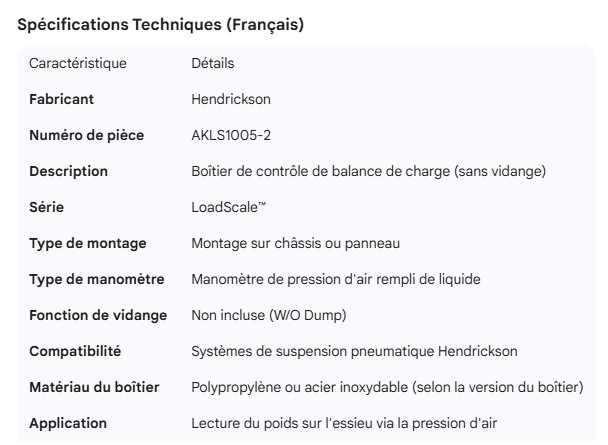Select the "Fabricant" row label
Image resolution: width=608 pixels, height=445 pixels.
tap(62, 99)
